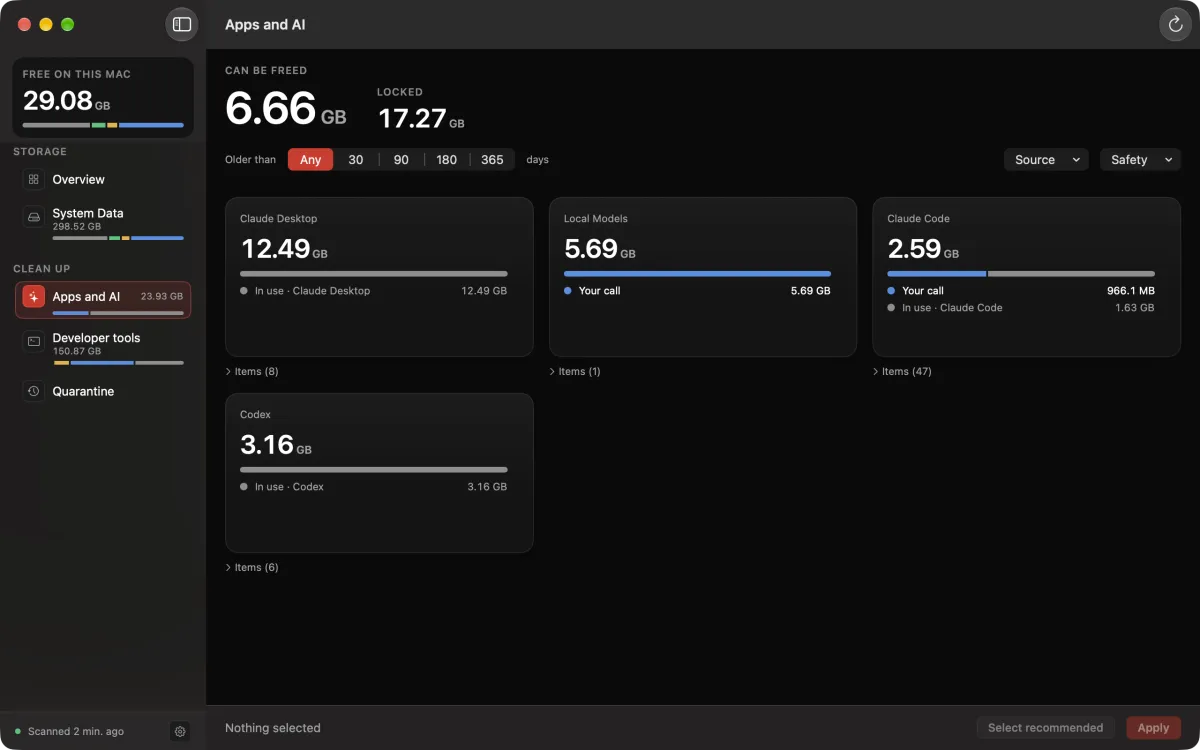This screenshot has width=1200, height=750.
Task: Open System Data in sidebar
Action: tap(103, 222)
